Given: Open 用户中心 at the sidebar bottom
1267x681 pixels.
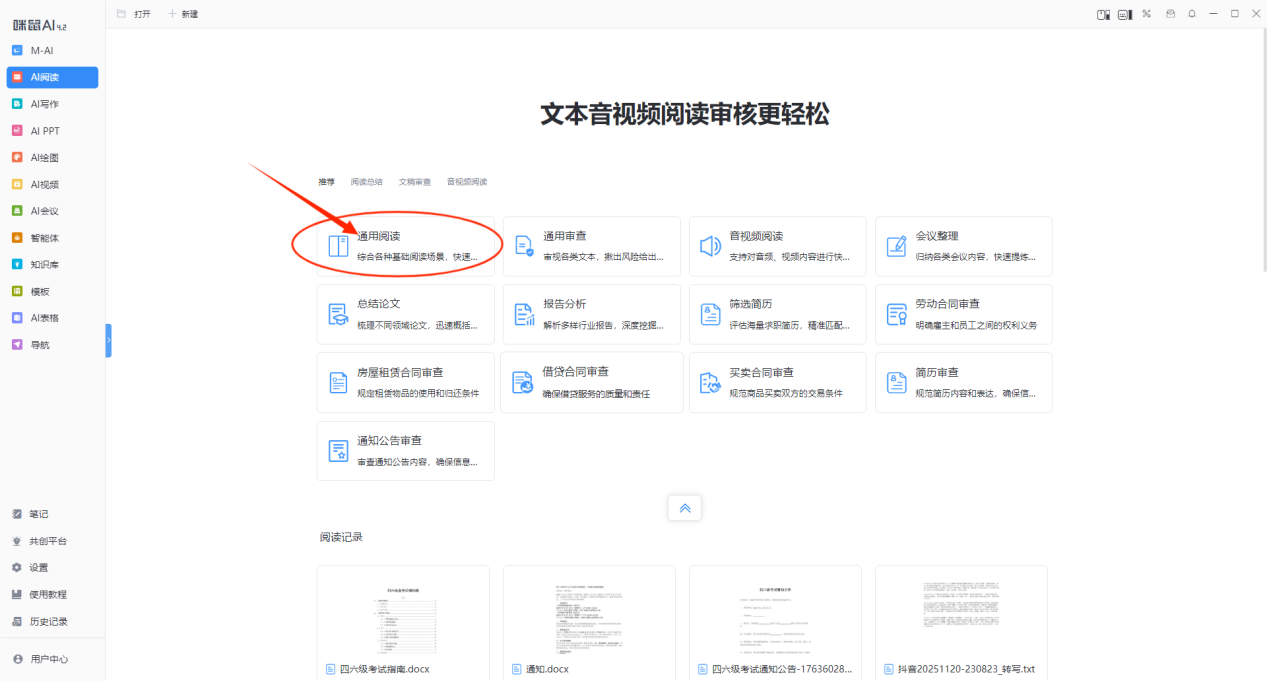Looking at the screenshot, I should [48, 659].
